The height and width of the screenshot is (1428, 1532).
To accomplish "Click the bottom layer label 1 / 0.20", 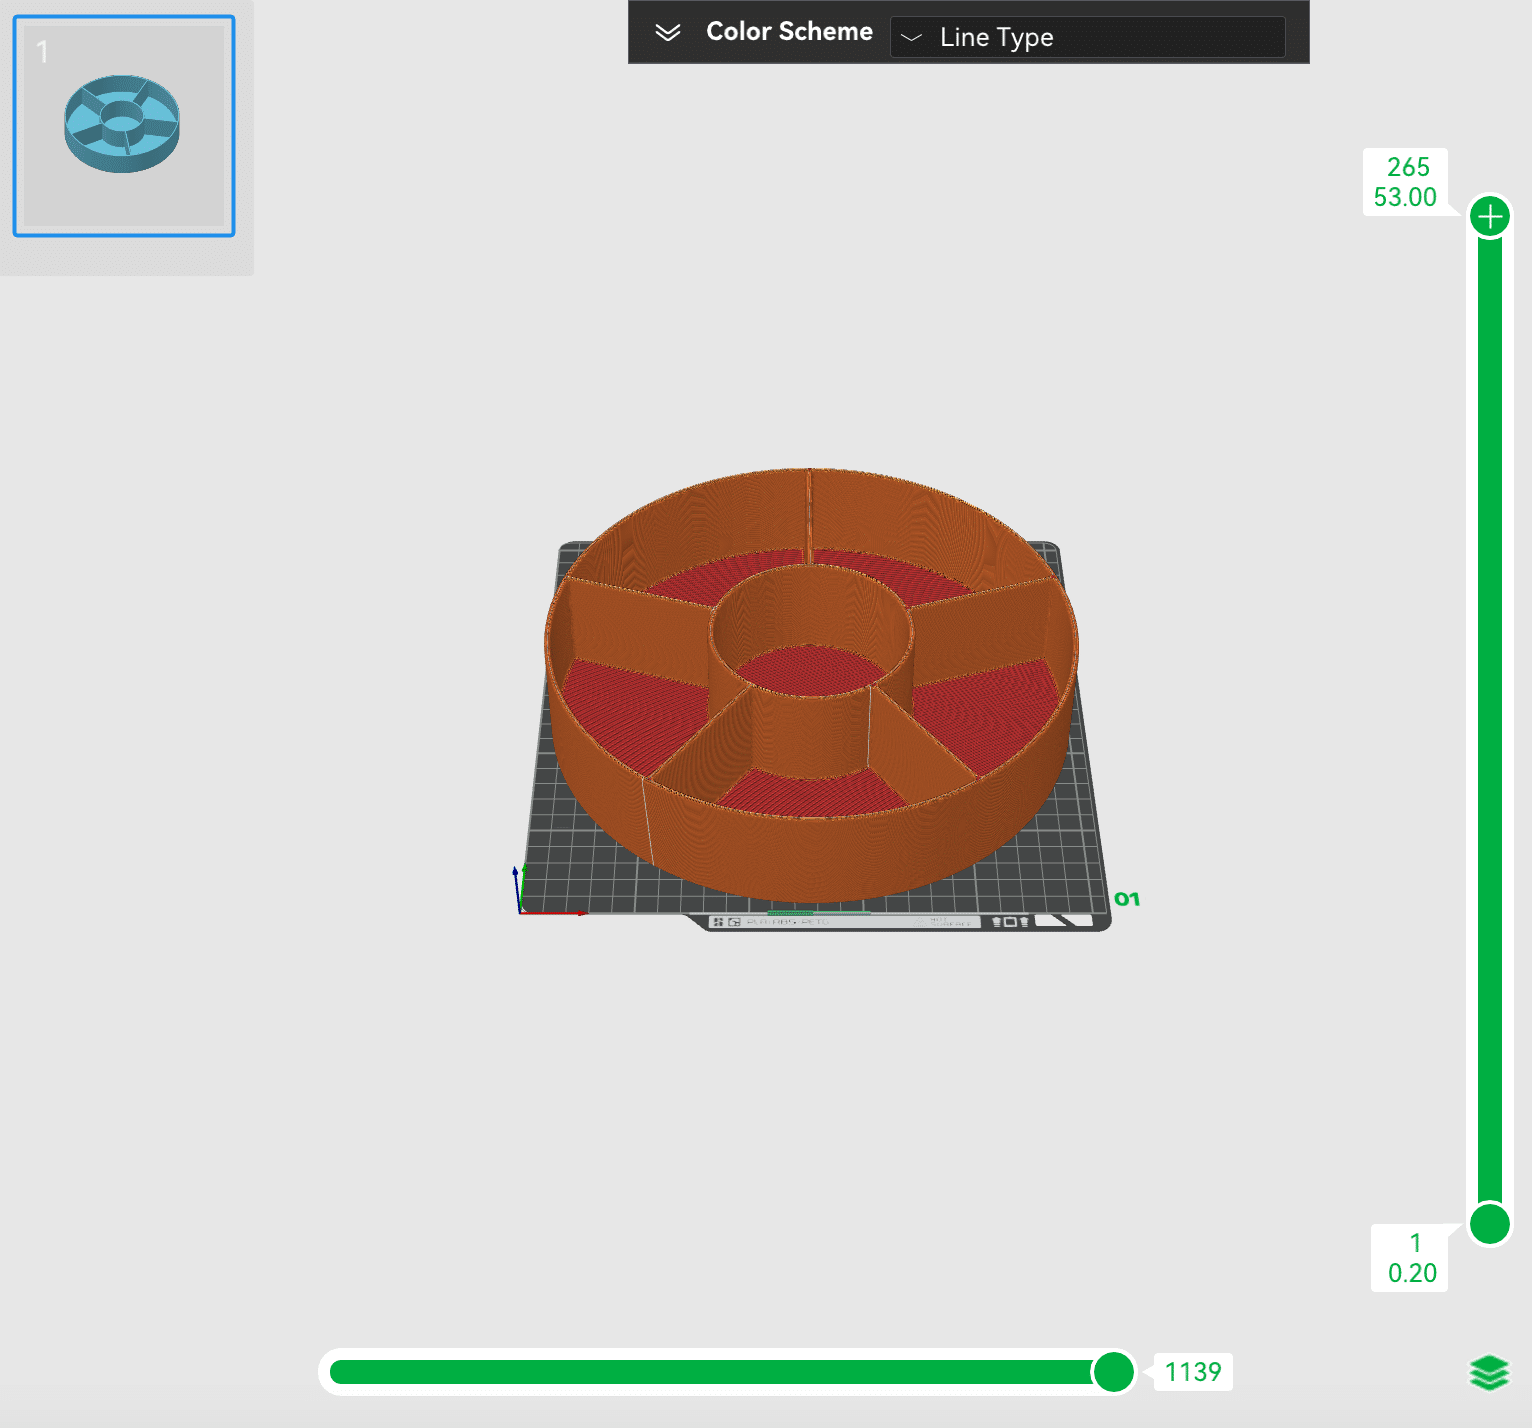I will (x=1411, y=1258).
